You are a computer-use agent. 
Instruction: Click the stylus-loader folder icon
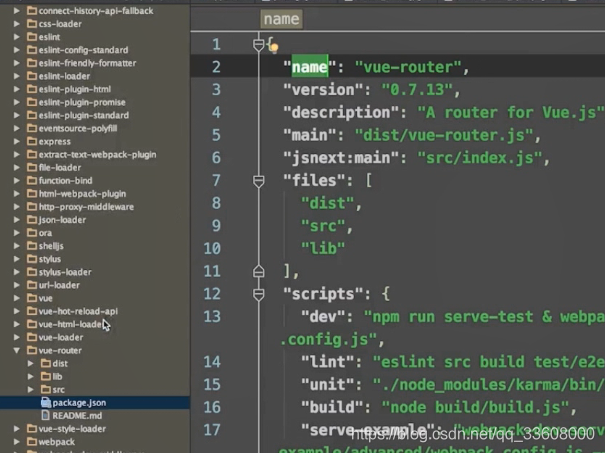tap(32, 272)
